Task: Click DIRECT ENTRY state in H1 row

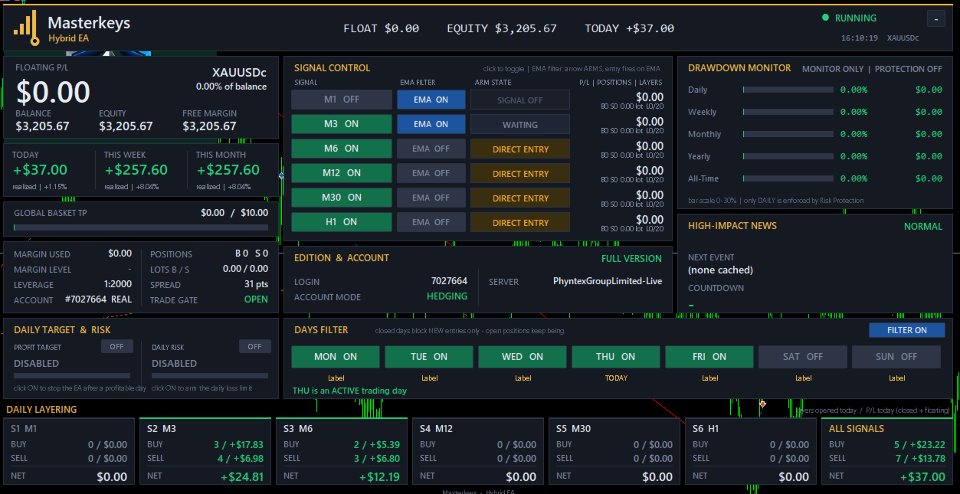Action: [x=520, y=222]
